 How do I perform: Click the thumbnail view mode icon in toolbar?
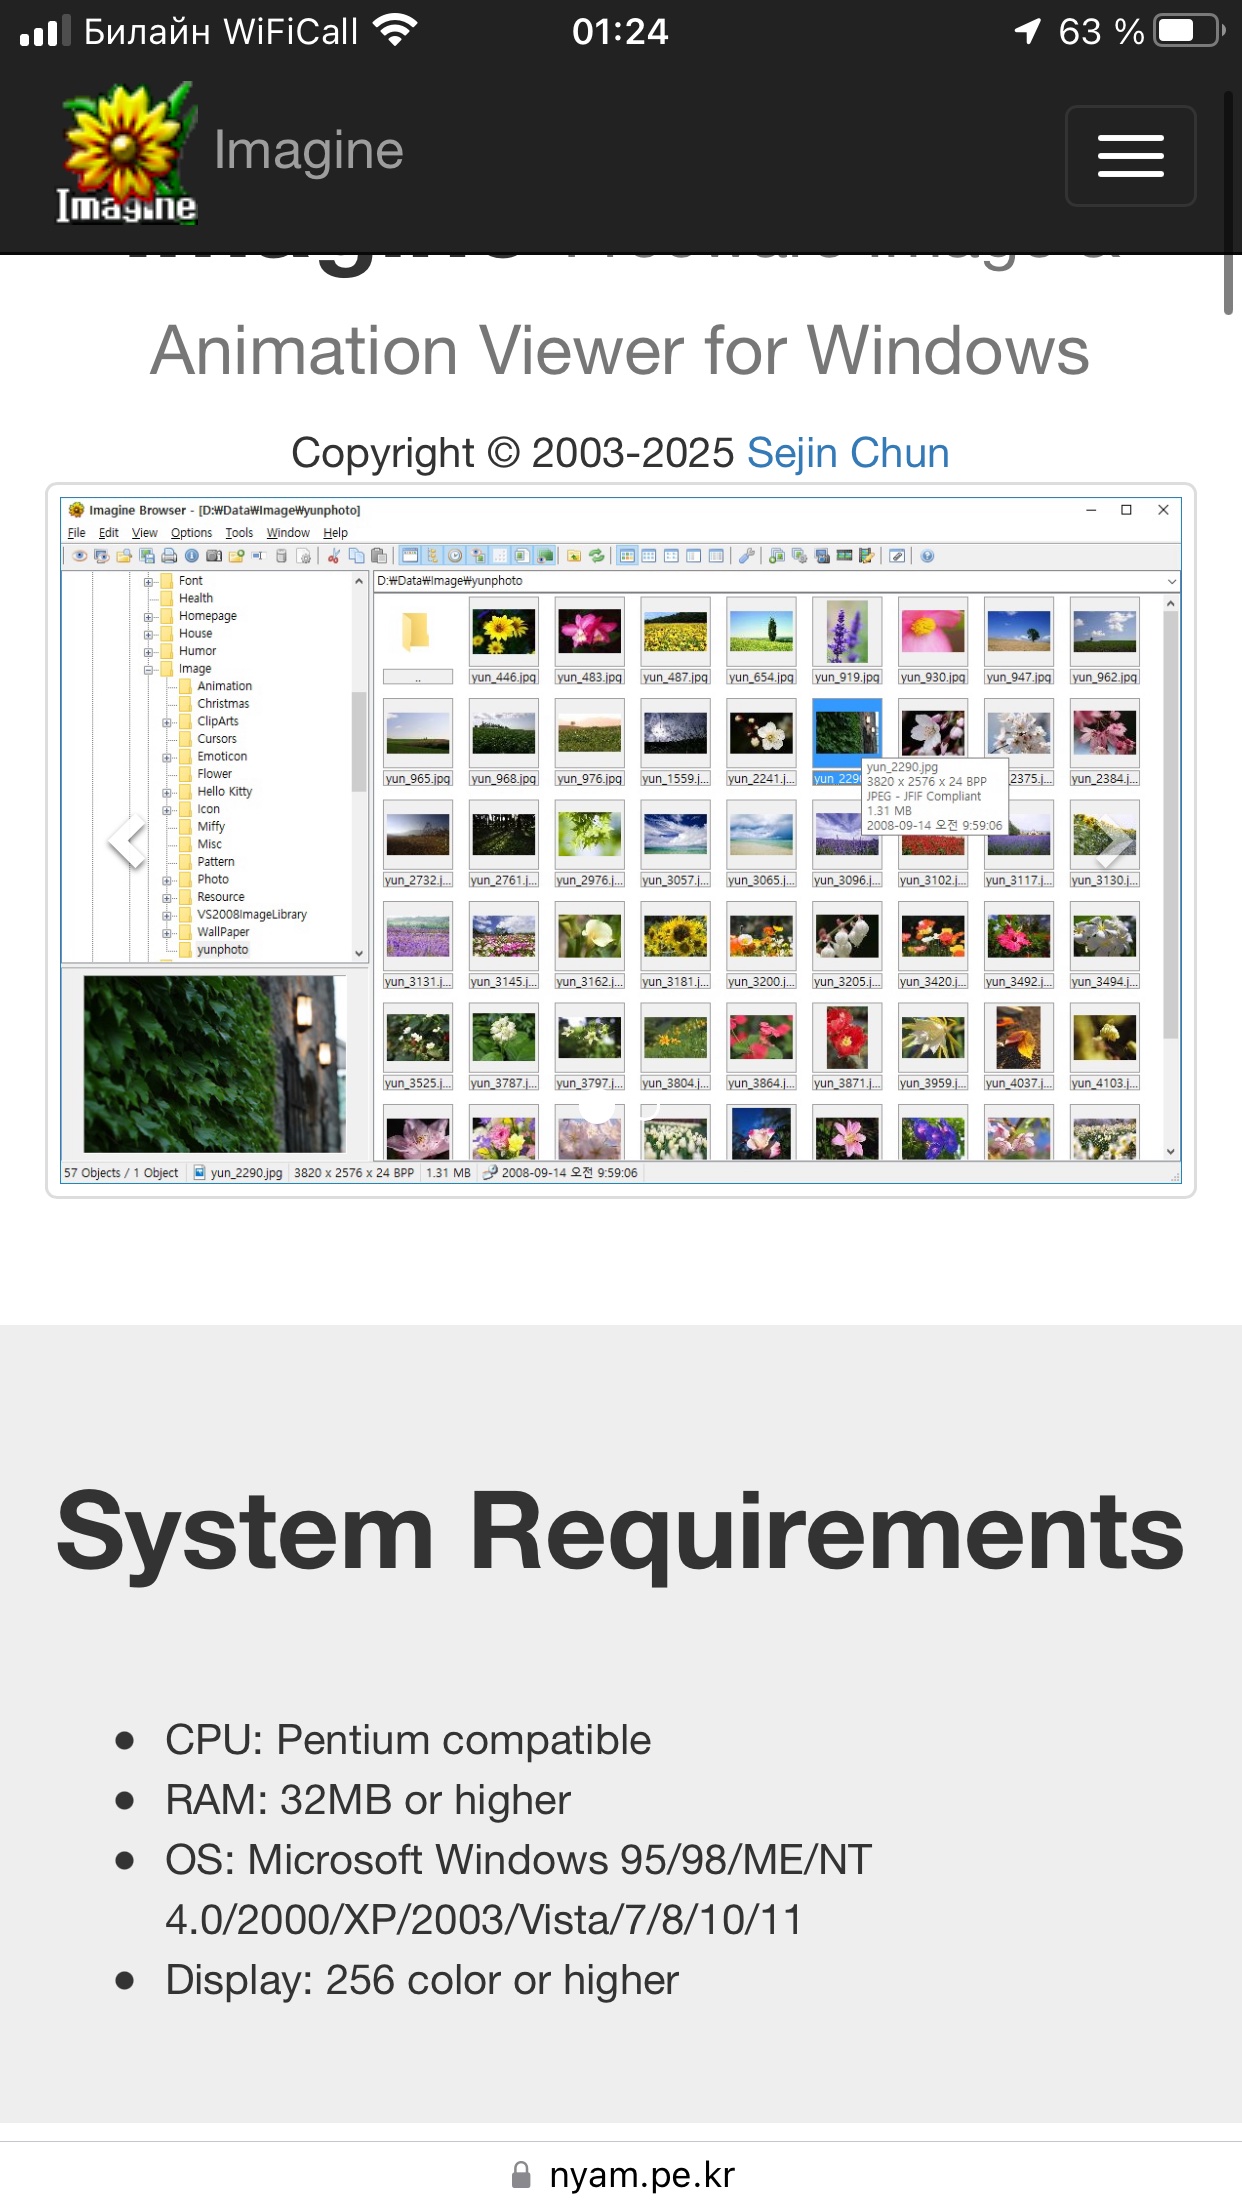tap(627, 556)
